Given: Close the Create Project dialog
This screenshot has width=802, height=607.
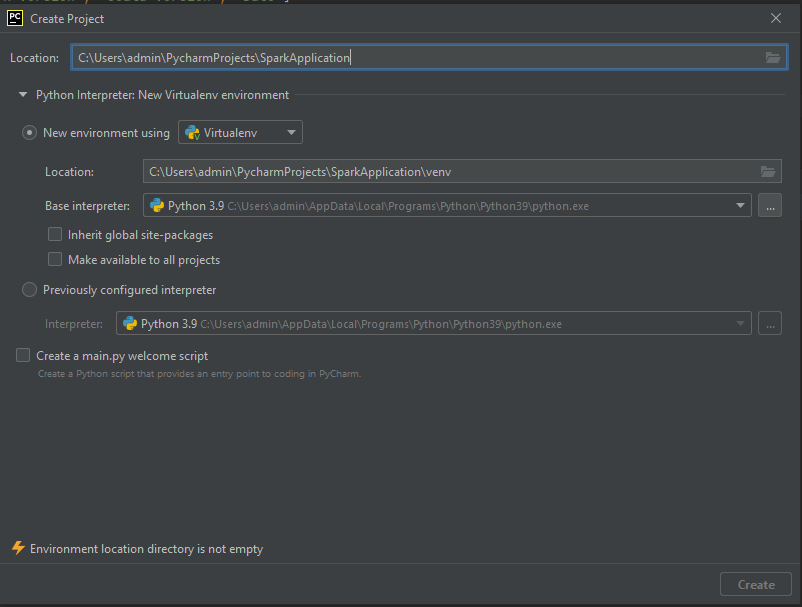Looking at the screenshot, I should (776, 18).
